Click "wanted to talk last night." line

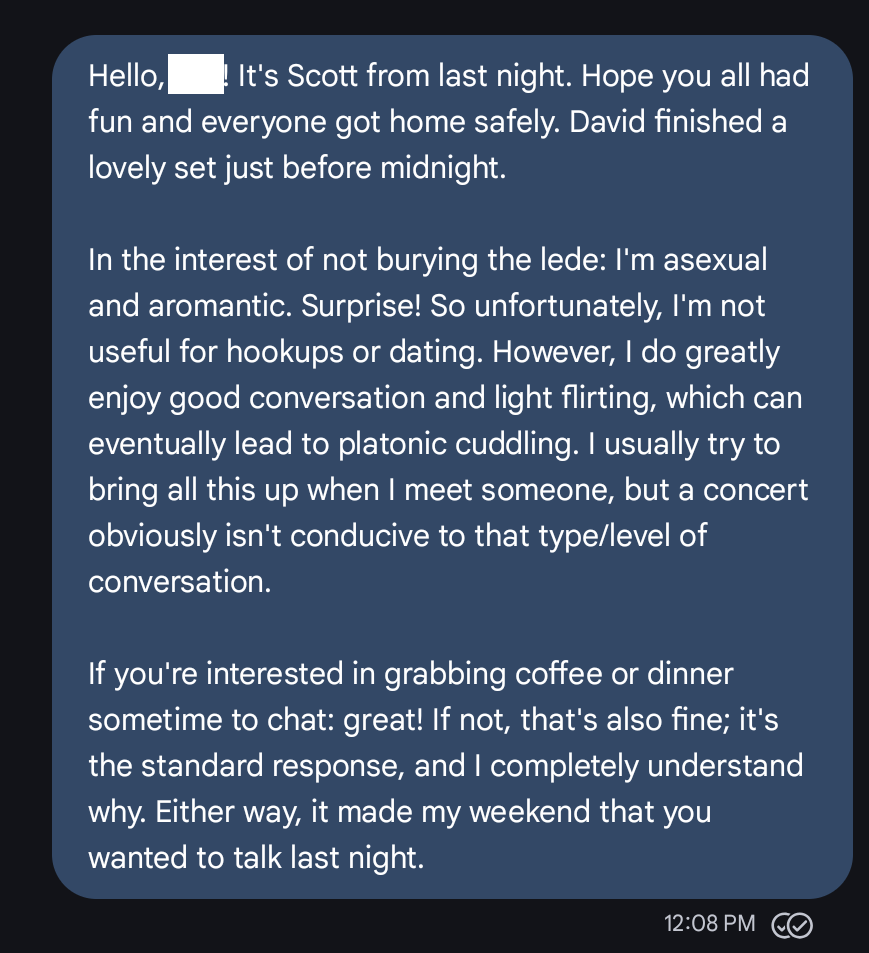click(256, 858)
